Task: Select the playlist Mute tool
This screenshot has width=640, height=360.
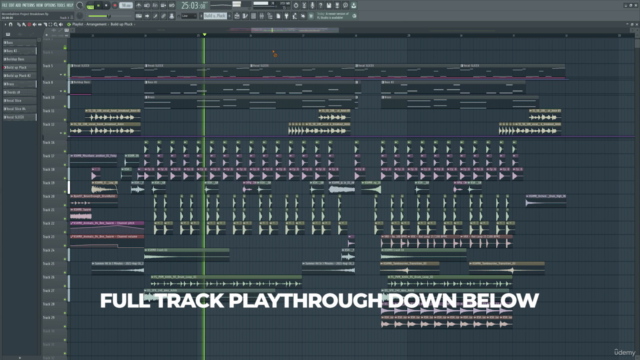Action: tap(34, 24)
